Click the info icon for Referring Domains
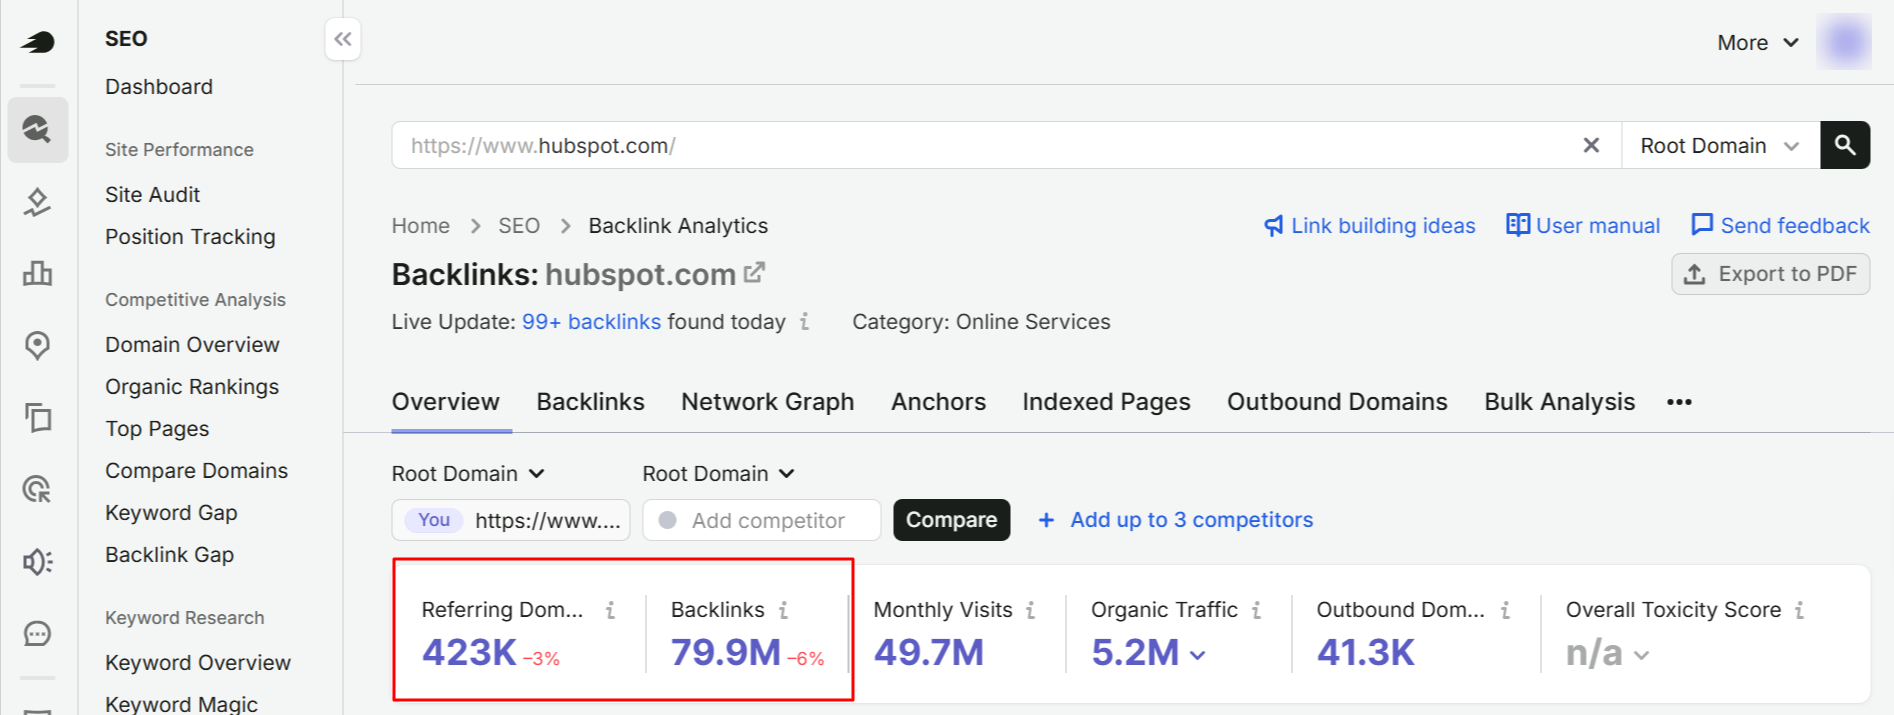1894x715 pixels. click(x=610, y=610)
